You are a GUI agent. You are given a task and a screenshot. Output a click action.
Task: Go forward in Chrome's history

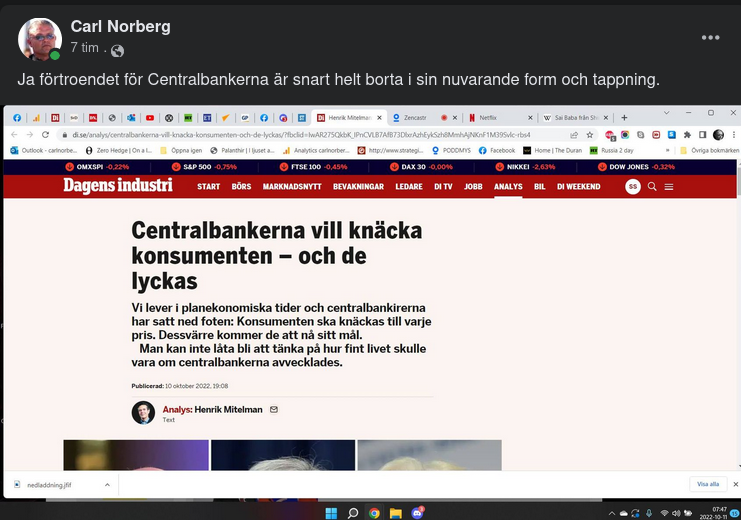click(x=30, y=135)
